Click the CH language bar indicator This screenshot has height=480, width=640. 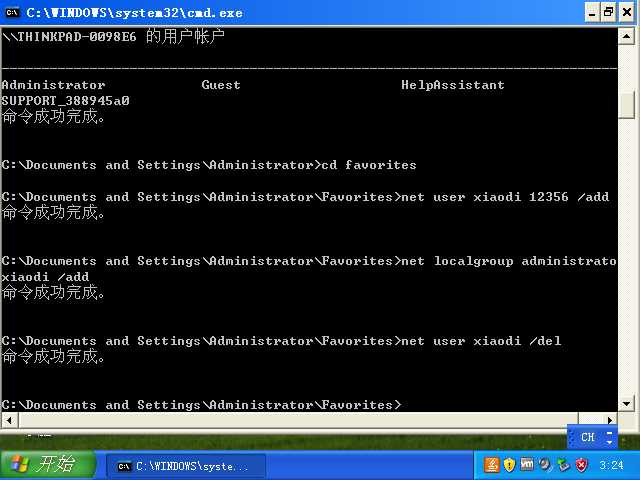[x=587, y=438]
